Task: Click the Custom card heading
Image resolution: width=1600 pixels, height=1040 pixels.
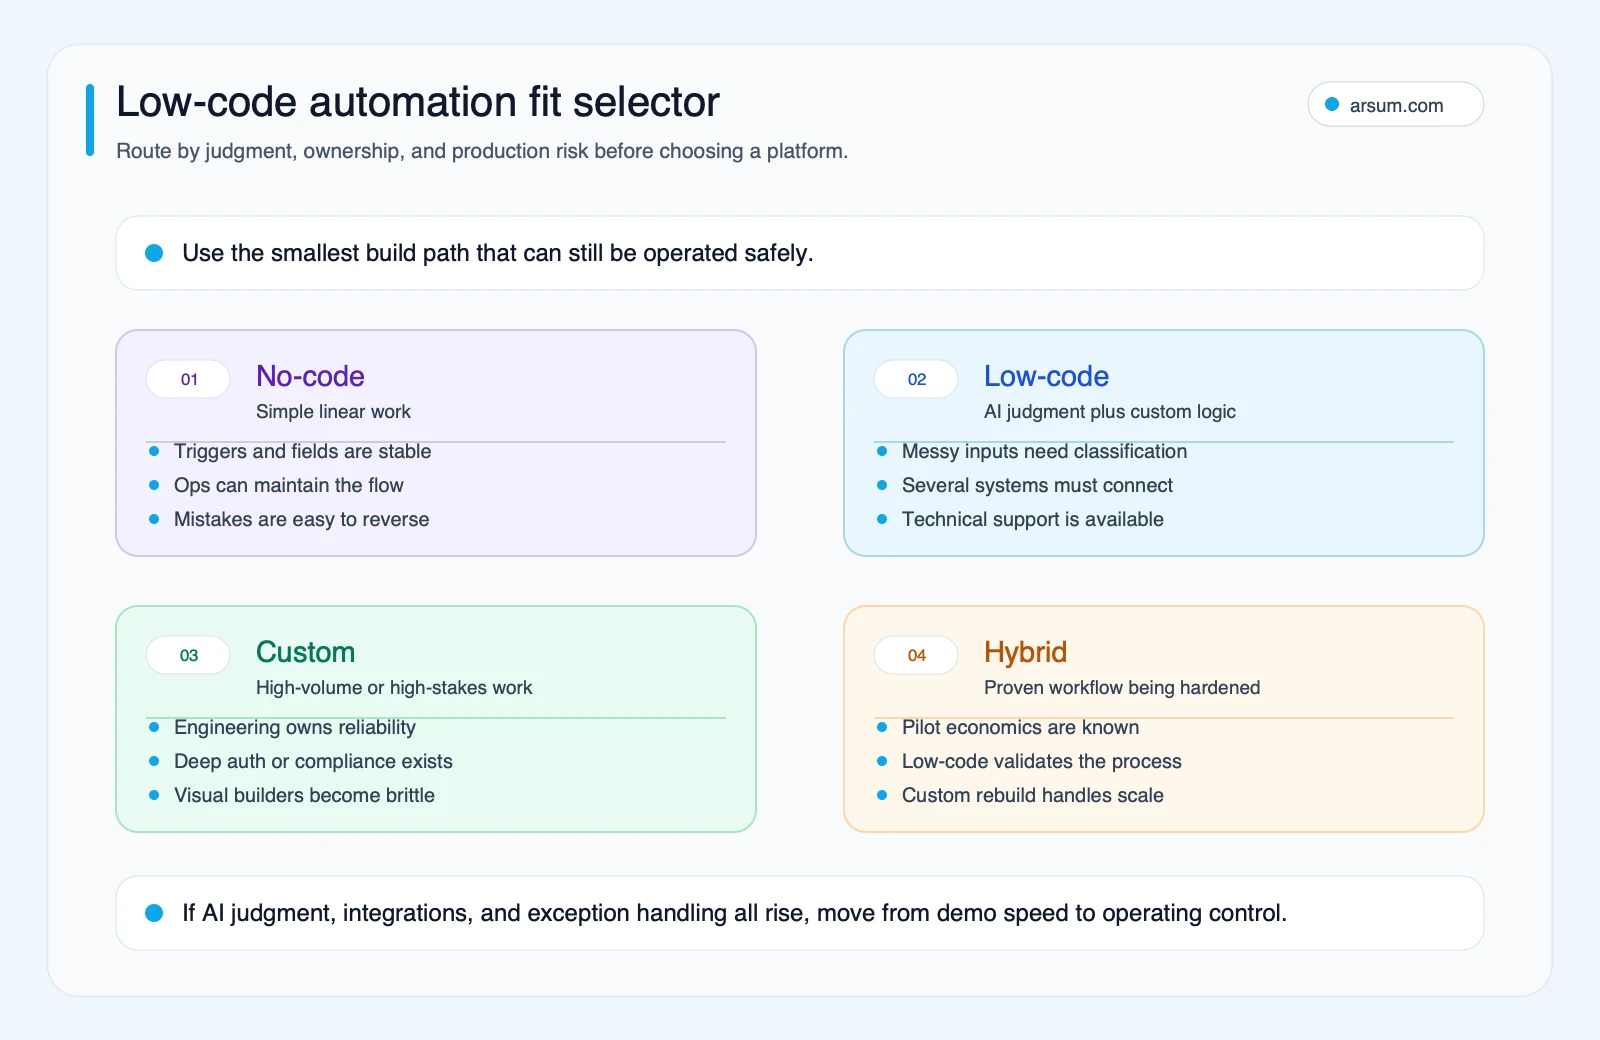Action: (x=305, y=652)
